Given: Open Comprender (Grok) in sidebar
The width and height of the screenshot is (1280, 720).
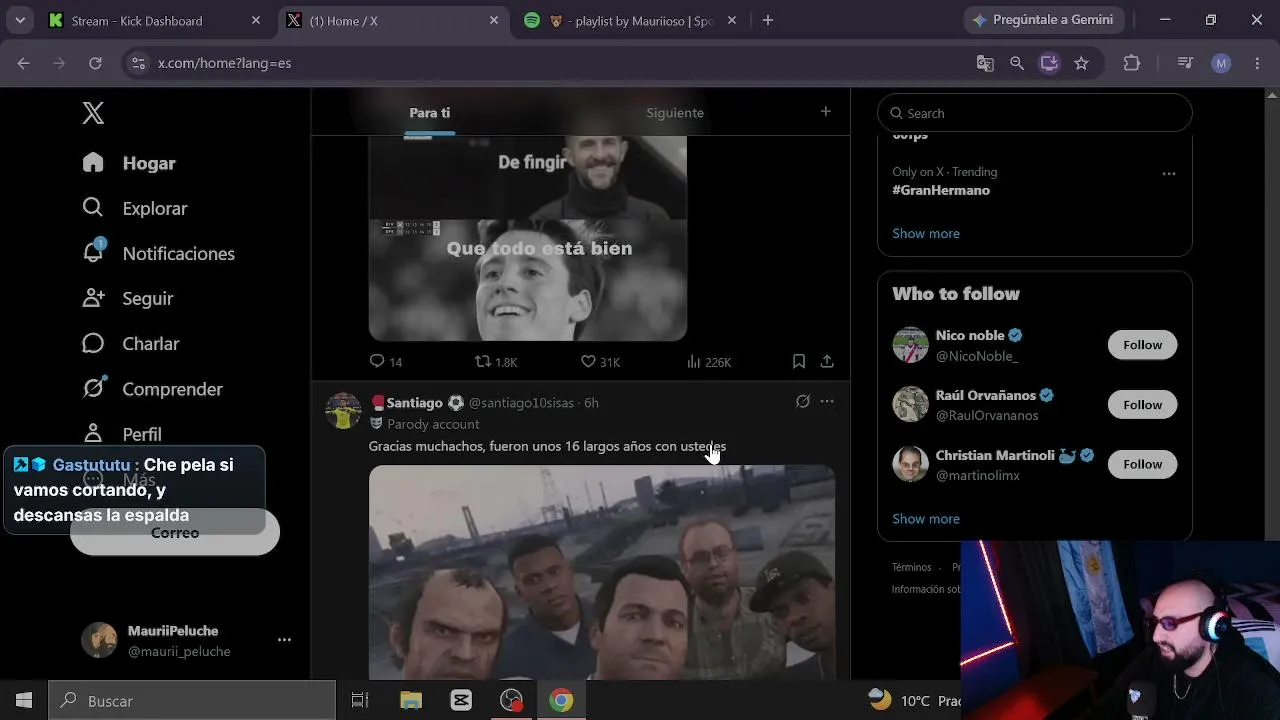Looking at the screenshot, I should point(153,388).
